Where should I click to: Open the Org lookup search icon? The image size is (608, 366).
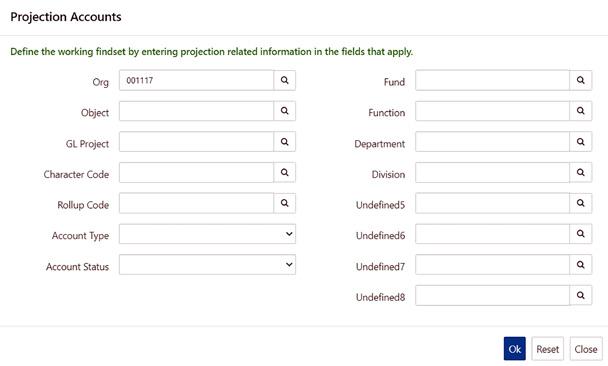285,80
